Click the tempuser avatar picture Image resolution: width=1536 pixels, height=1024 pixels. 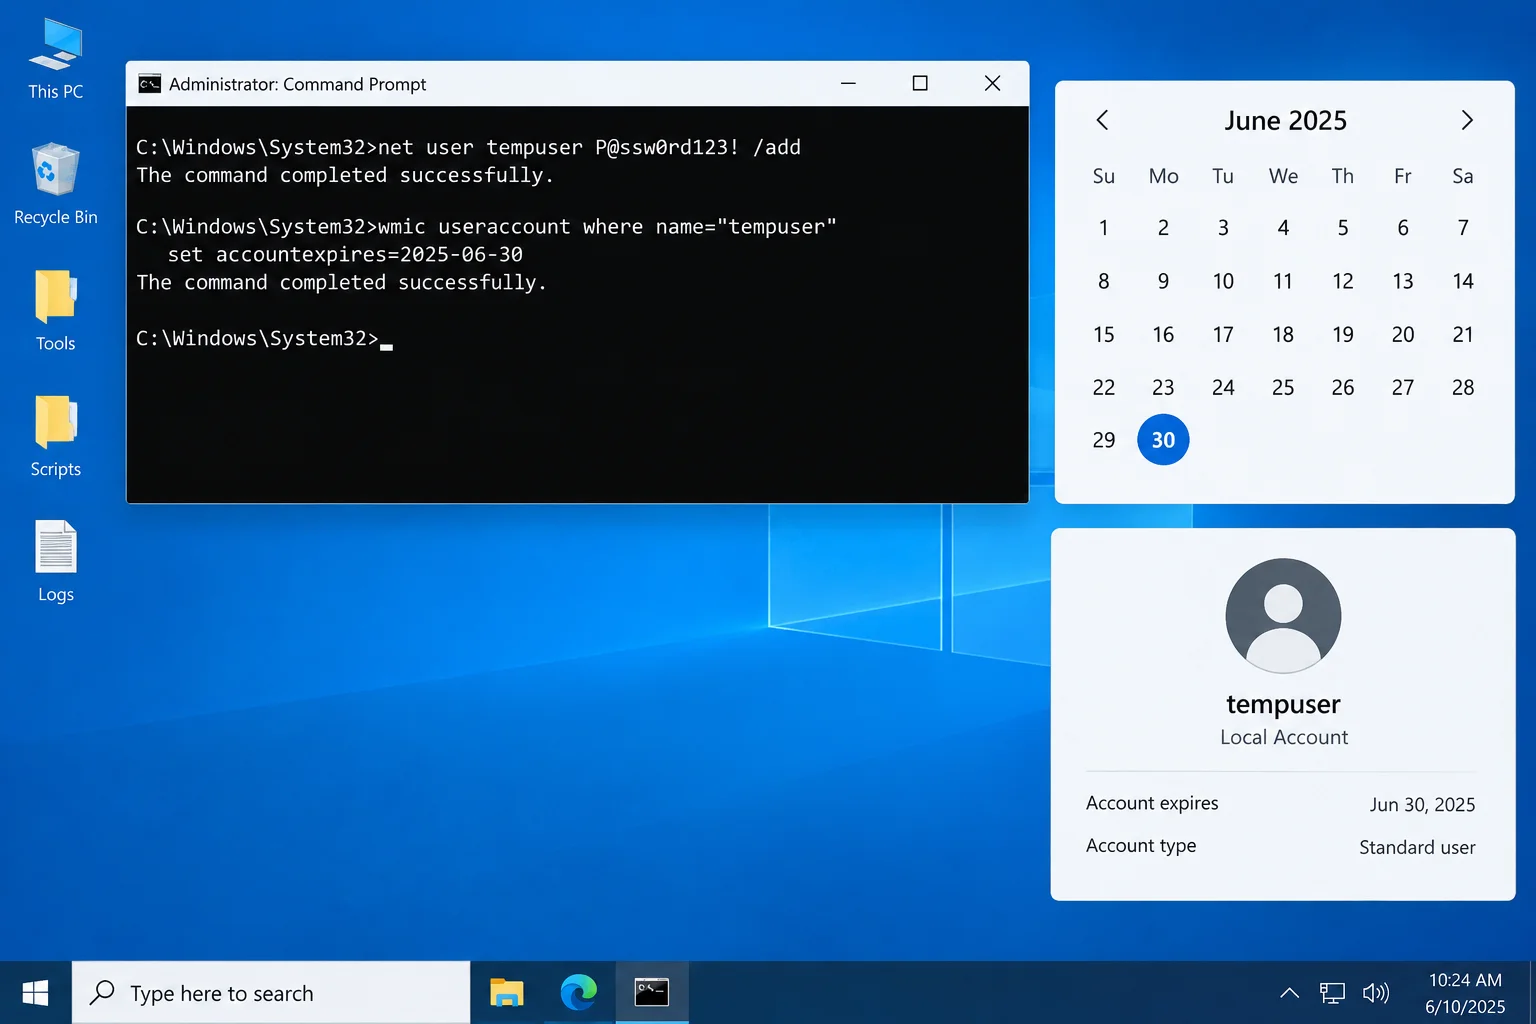(1283, 616)
